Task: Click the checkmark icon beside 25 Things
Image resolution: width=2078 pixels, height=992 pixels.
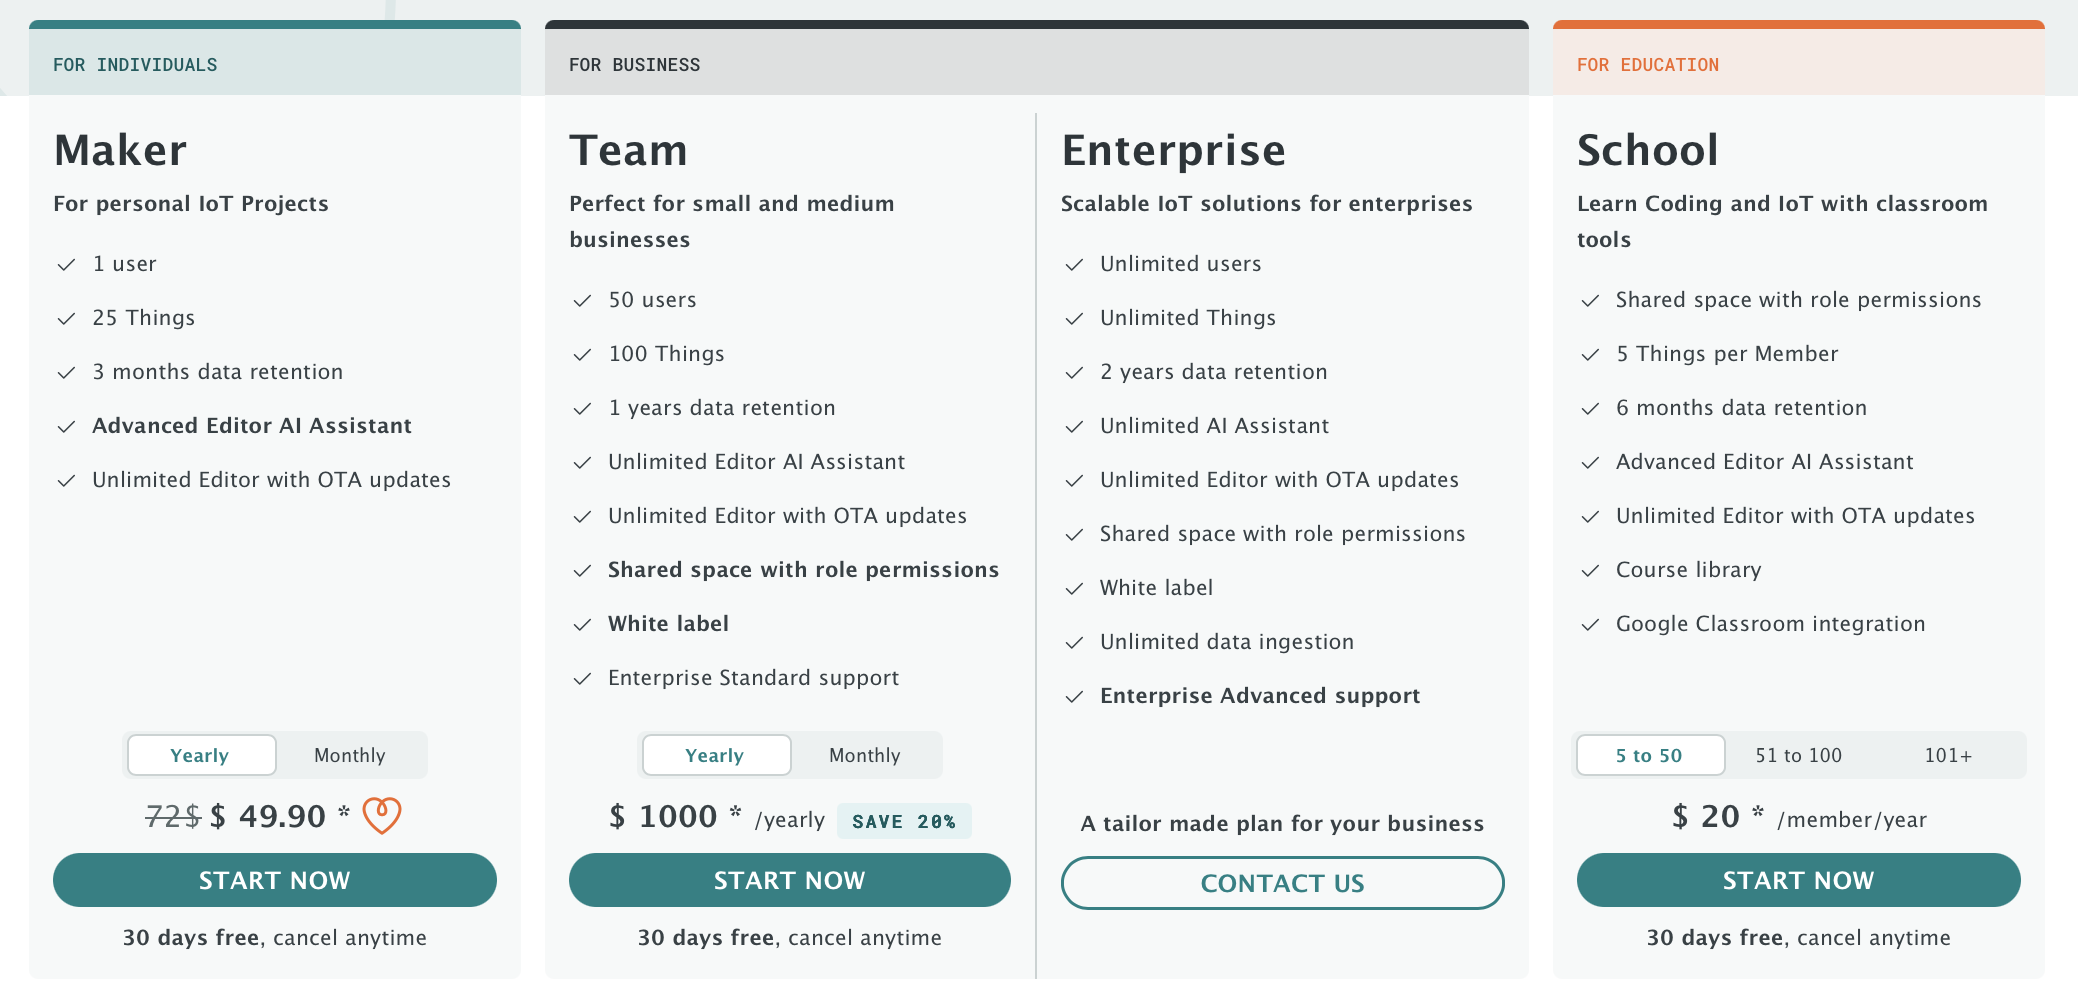Action: point(67,319)
